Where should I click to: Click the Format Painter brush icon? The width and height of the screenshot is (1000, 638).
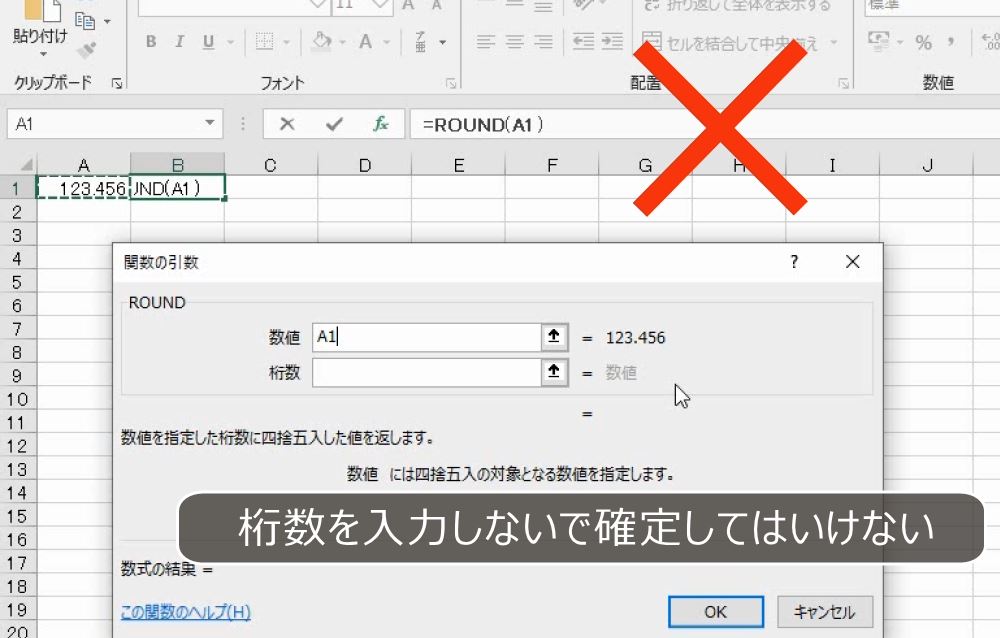click(x=87, y=50)
